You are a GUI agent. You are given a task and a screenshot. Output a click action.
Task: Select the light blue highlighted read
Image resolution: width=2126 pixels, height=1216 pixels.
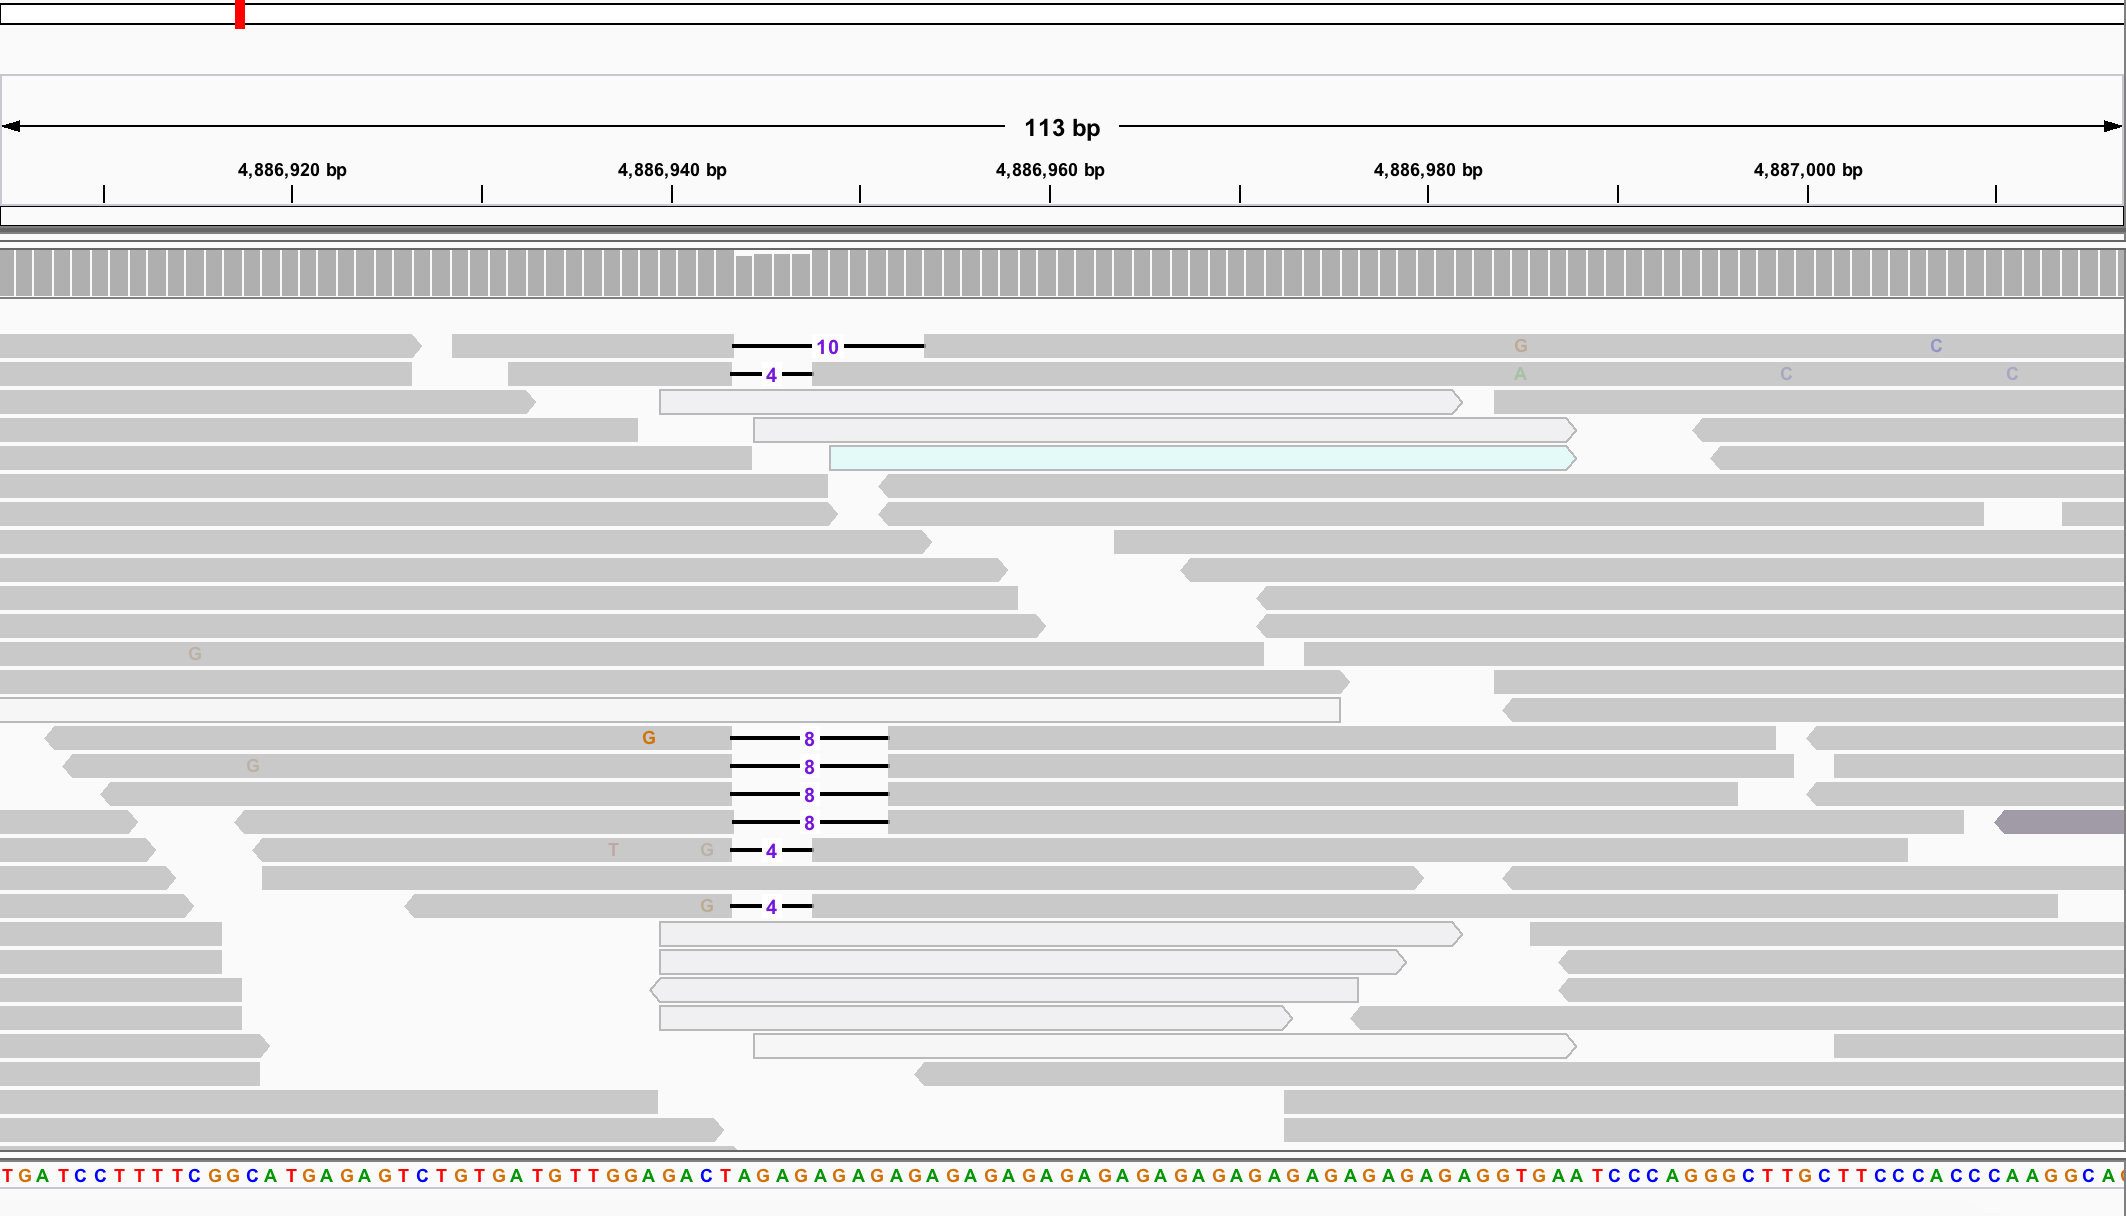coord(1200,458)
